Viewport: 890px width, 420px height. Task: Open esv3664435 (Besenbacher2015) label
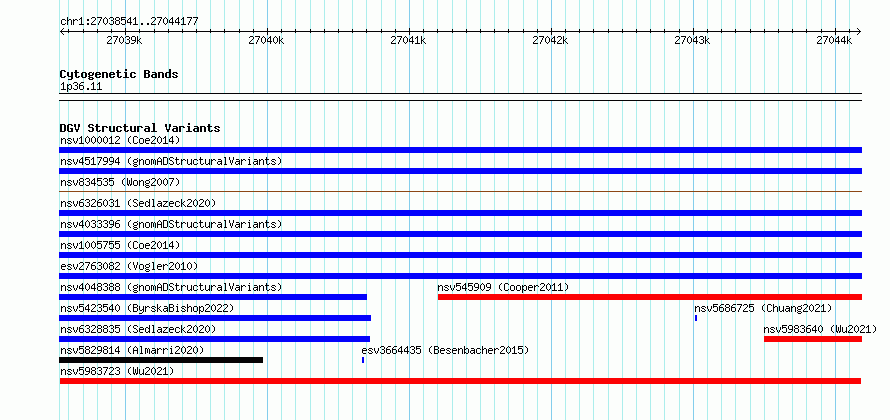coord(445,350)
